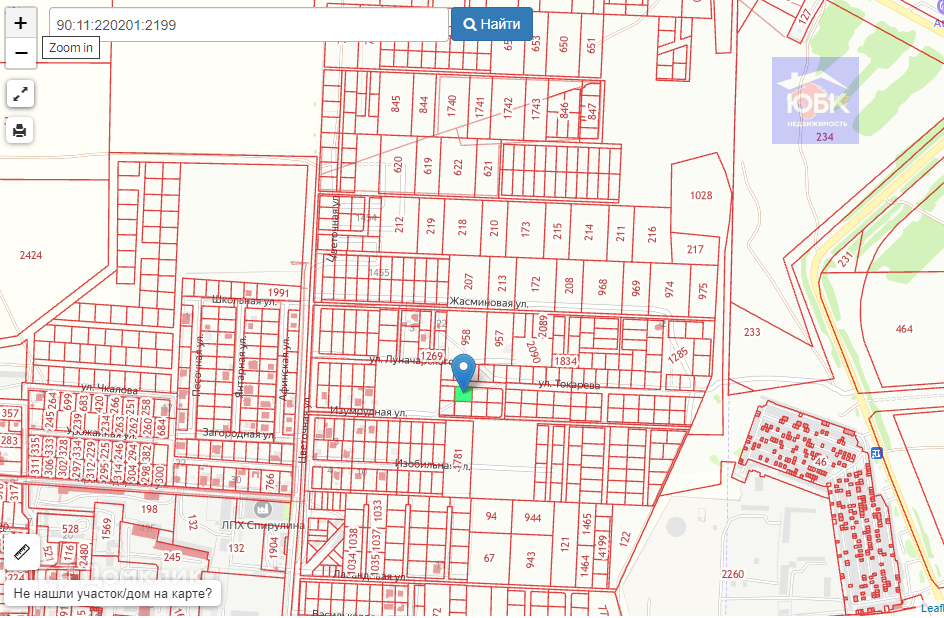Click the Жасминовая ул. street label
The height and width of the screenshot is (618, 944).
pyautogui.click(x=489, y=303)
